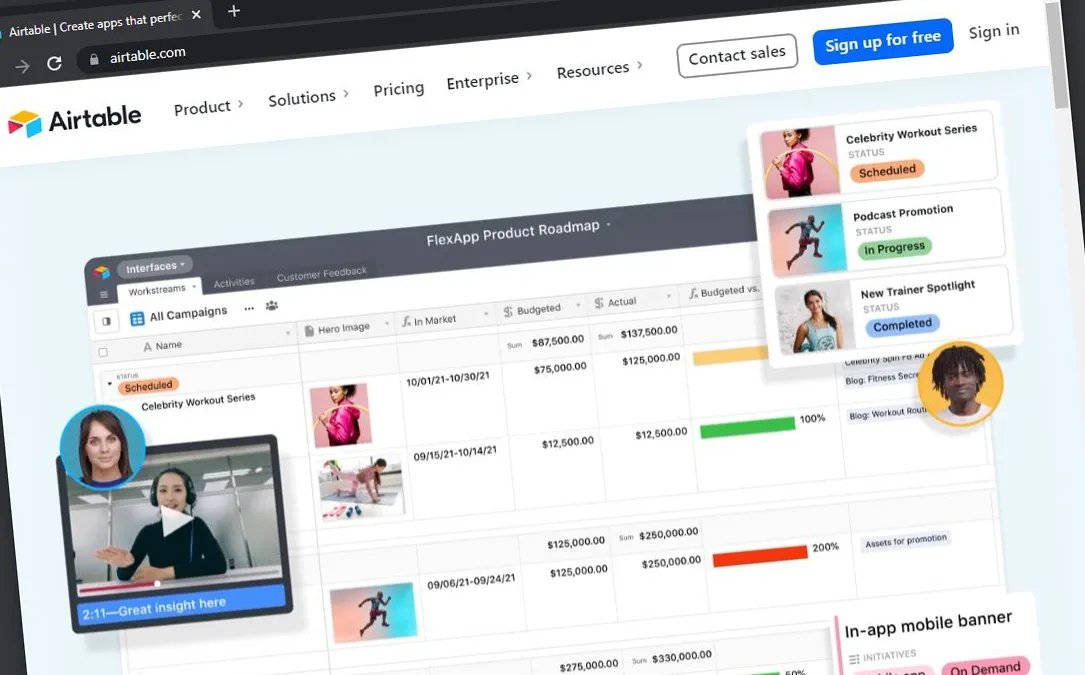This screenshot has height=675, width=1085.
Task: Open the Product menu
Action: [208, 107]
